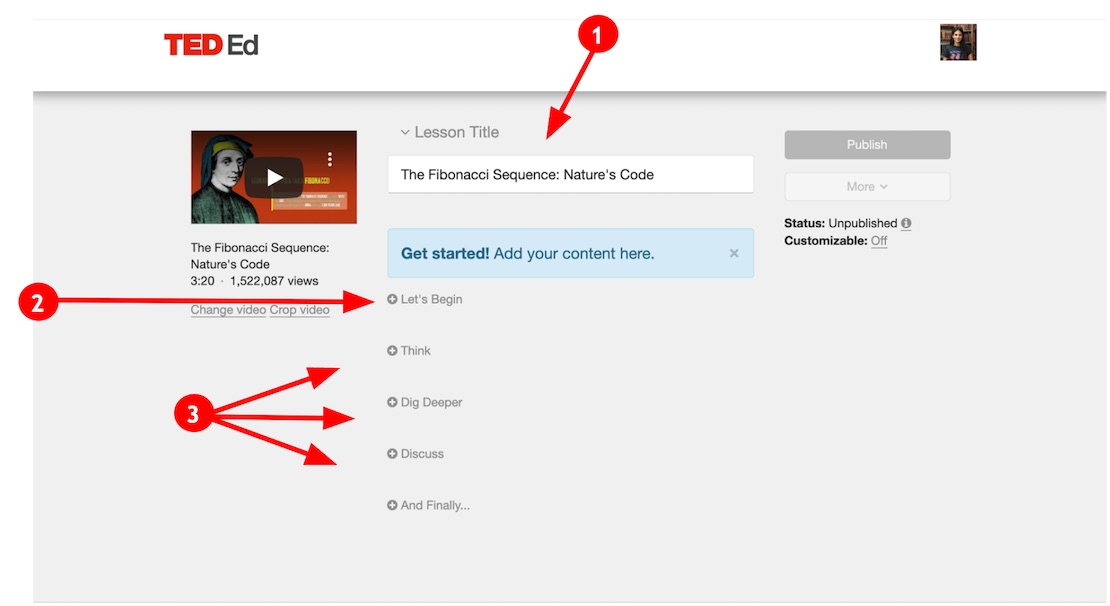Click the info icon next to Unpublished status
1110x606 pixels.
pos(906,223)
